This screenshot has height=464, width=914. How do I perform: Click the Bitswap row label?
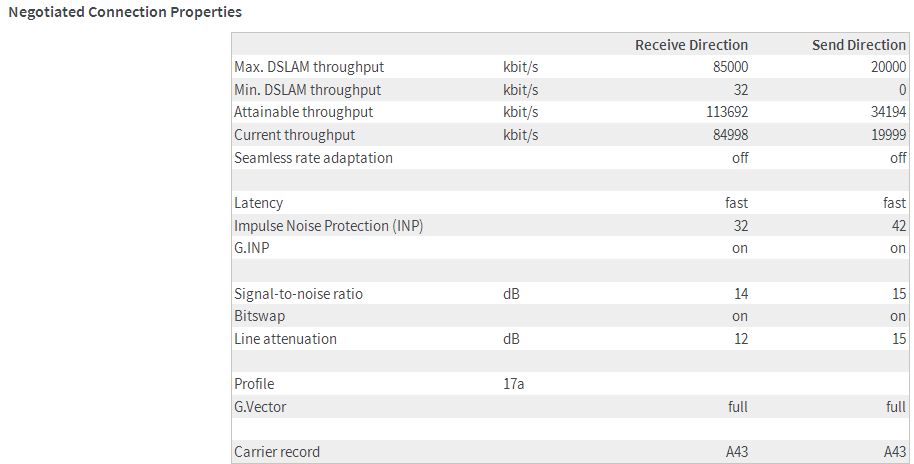[x=258, y=316]
